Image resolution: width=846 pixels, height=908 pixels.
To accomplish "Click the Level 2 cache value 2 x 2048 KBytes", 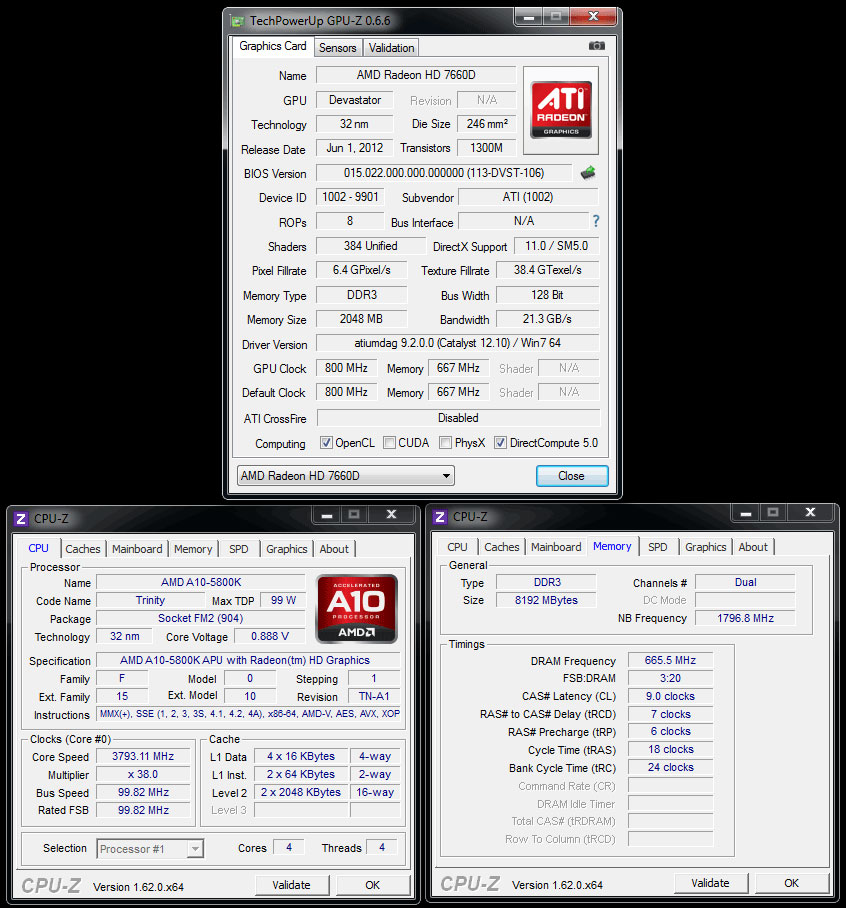I will (x=301, y=792).
